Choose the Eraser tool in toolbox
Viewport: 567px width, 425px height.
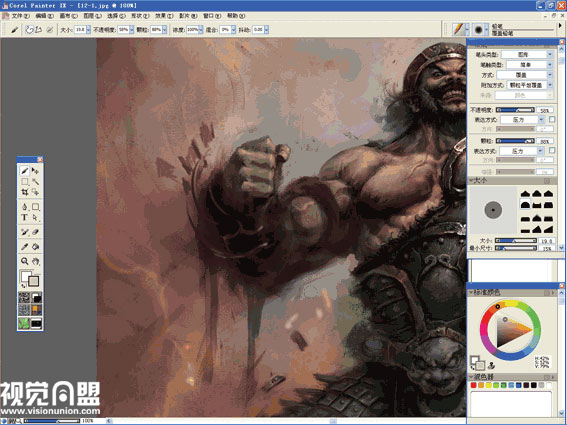tap(35, 232)
